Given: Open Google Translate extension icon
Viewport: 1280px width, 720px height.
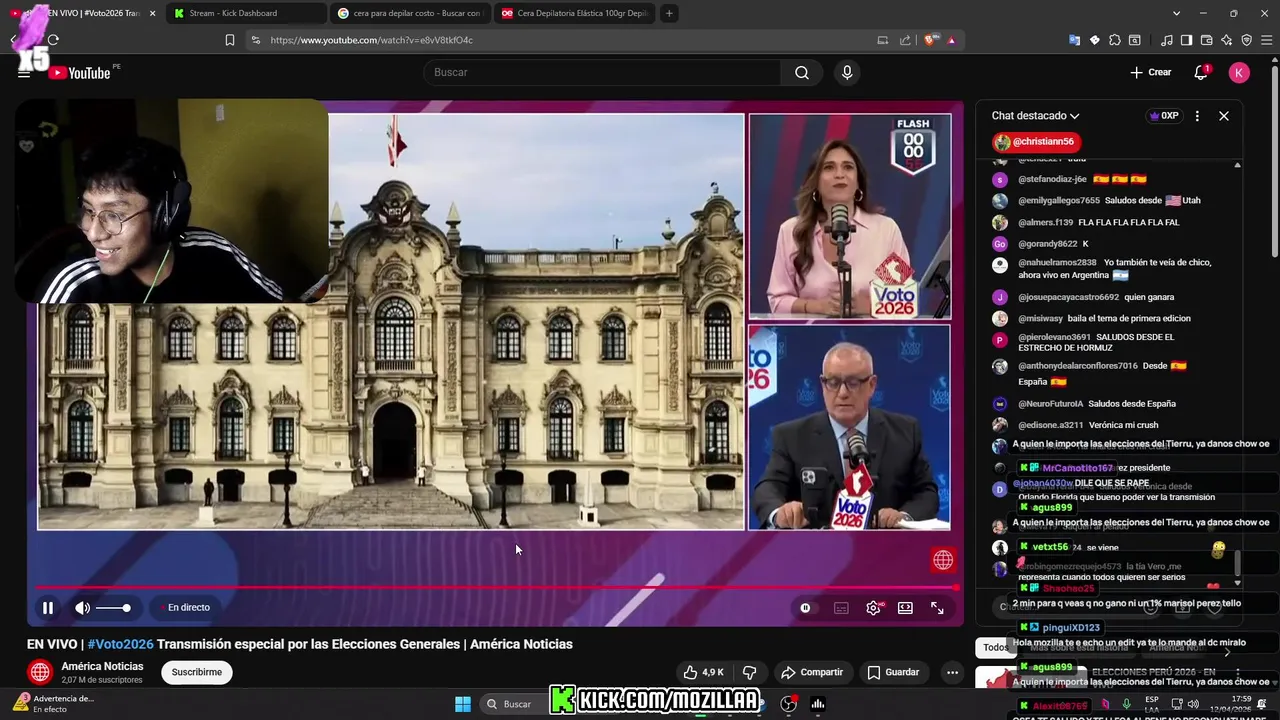Looking at the screenshot, I should coord(1074,40).
